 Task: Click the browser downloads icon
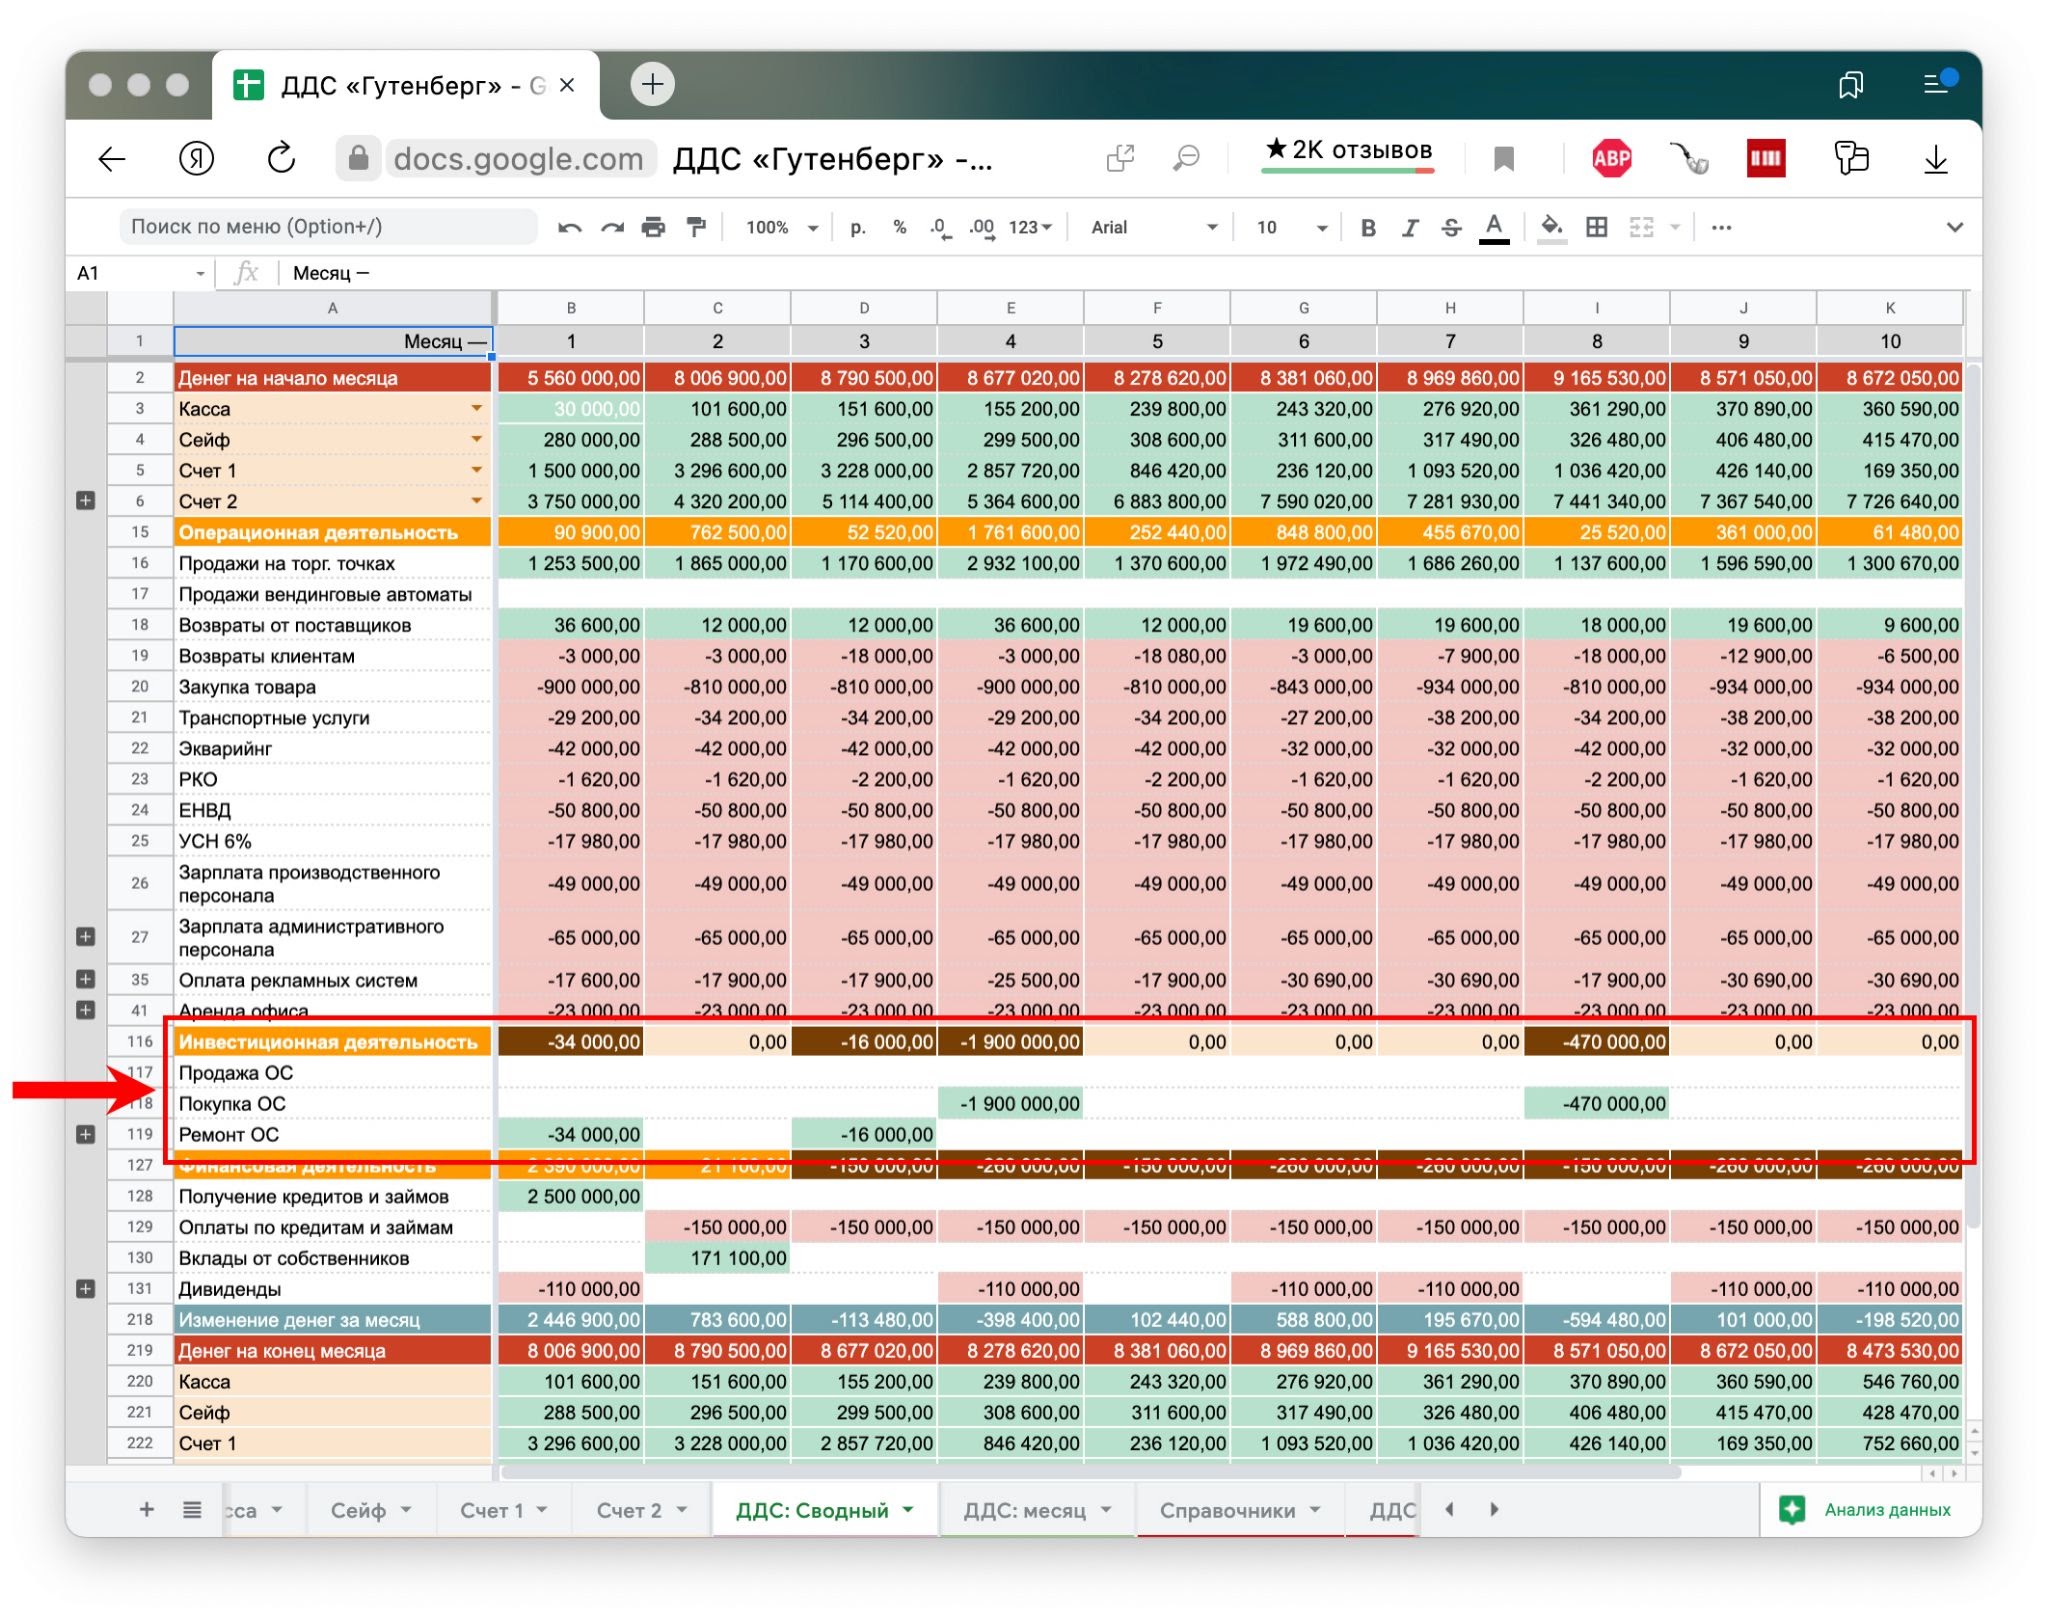pyautogui.click(x=1935, y=158)
